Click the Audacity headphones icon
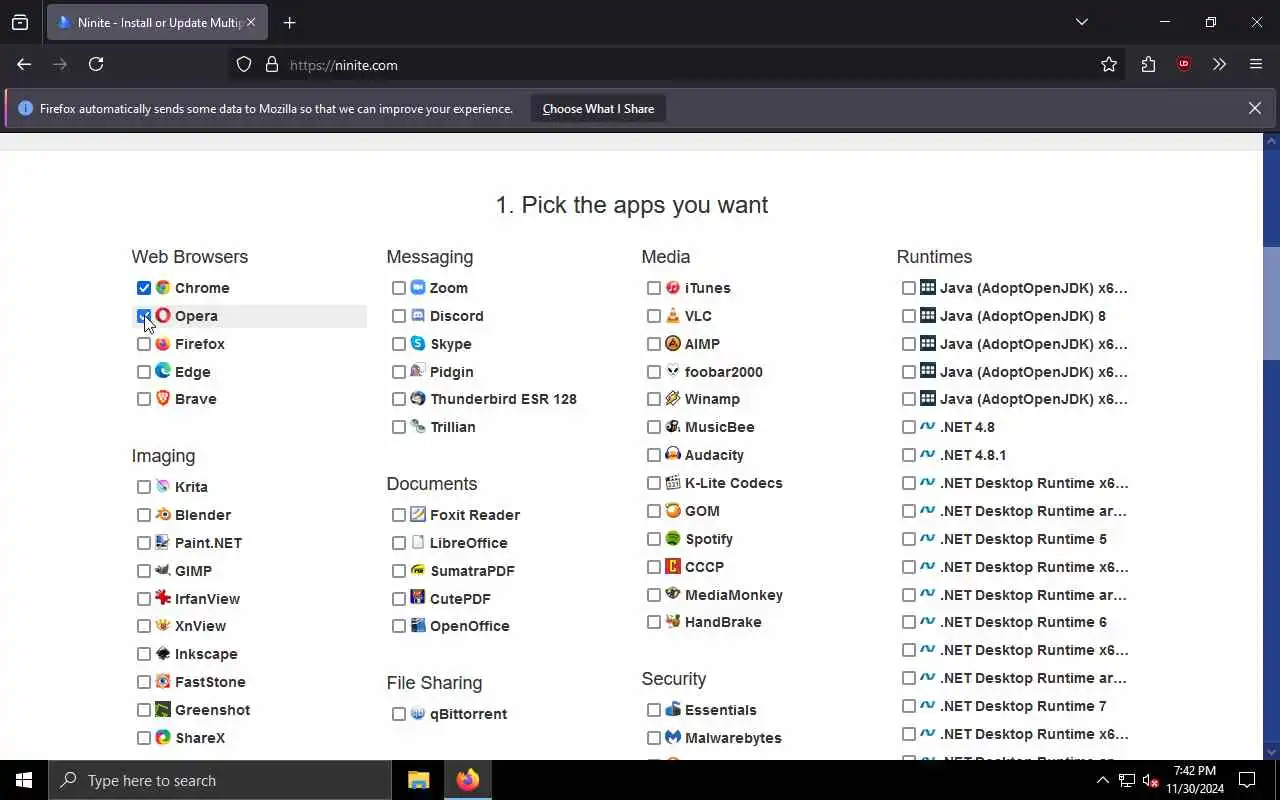Viewport: 1280px width, 800px height. (x=673, y=455)
